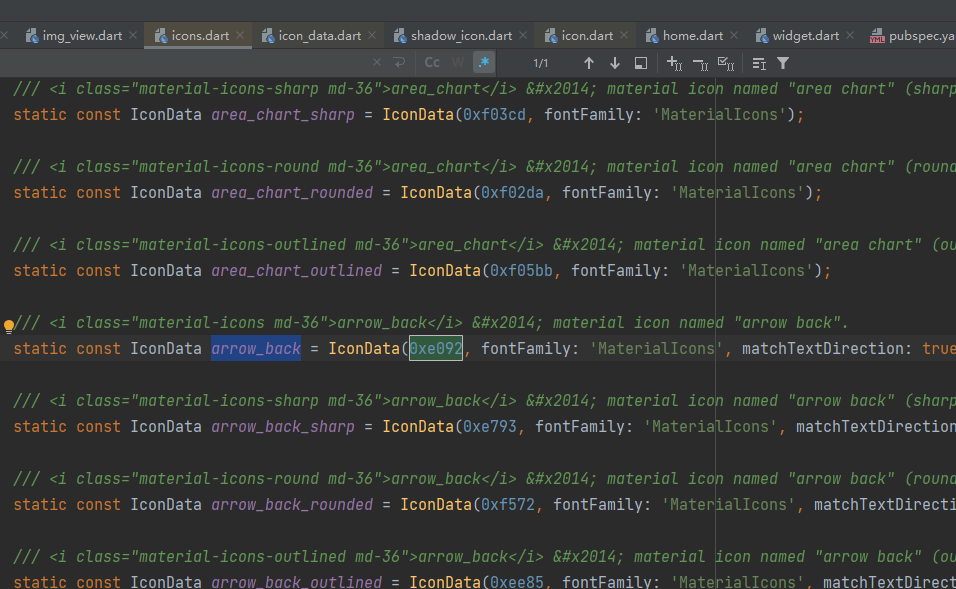Image resolution: width=956 pixels, height=589 pixels.
Task: Open all matches in Find window
Action: click(x=640, y=62)
